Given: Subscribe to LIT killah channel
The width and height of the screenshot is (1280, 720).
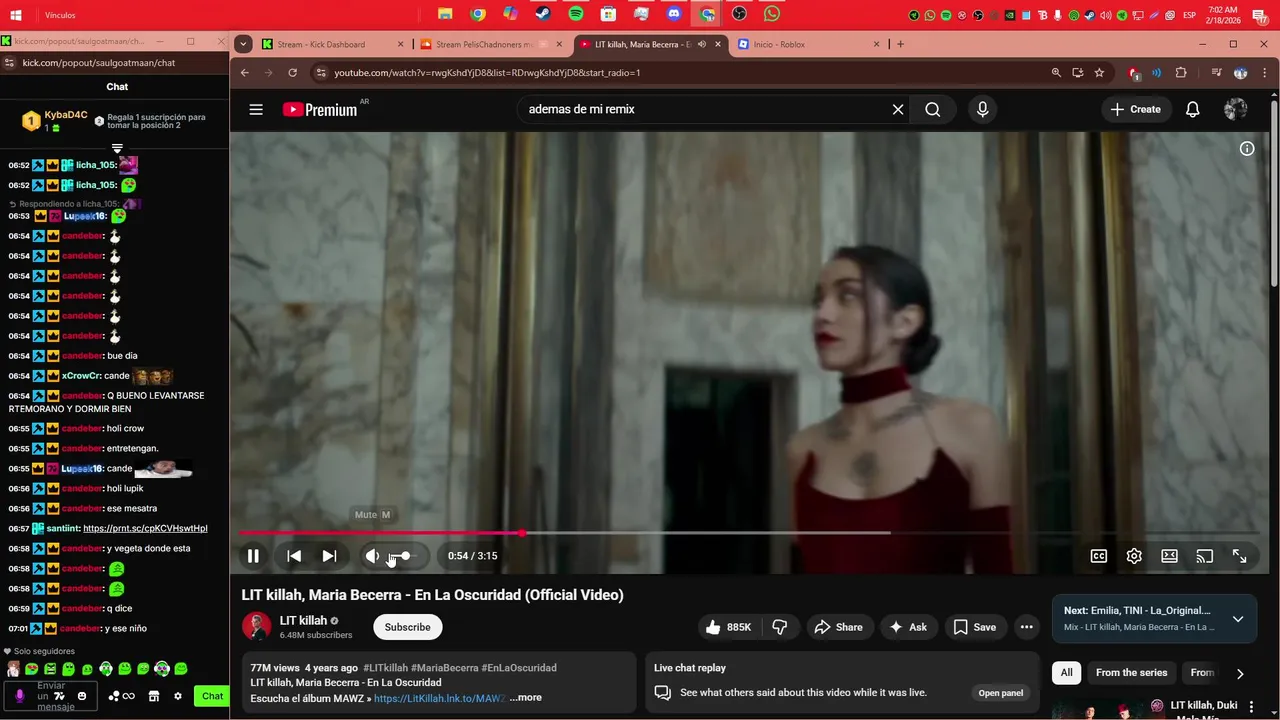Looking at the screenshot, I should click(408, 627).
